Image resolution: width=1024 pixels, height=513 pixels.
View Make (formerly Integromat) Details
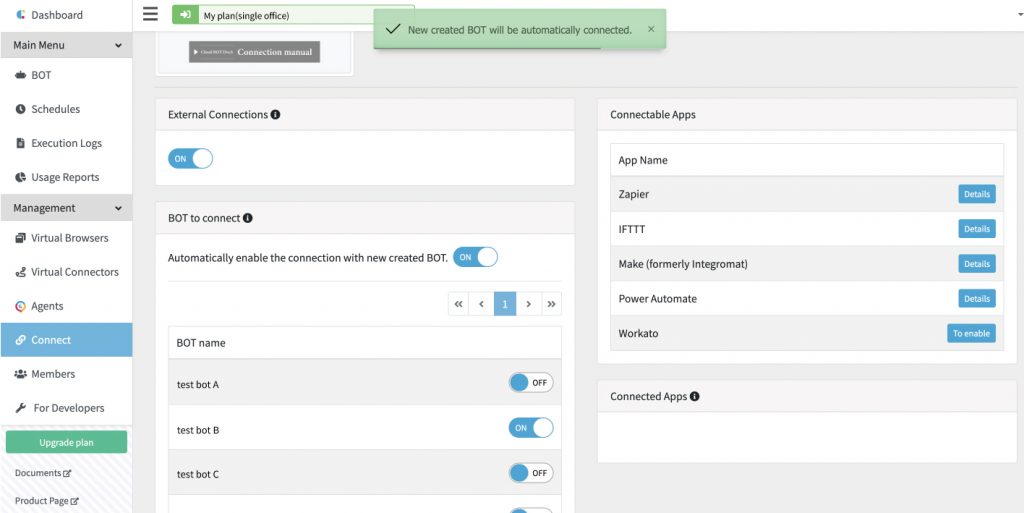[x=977, y=264]
